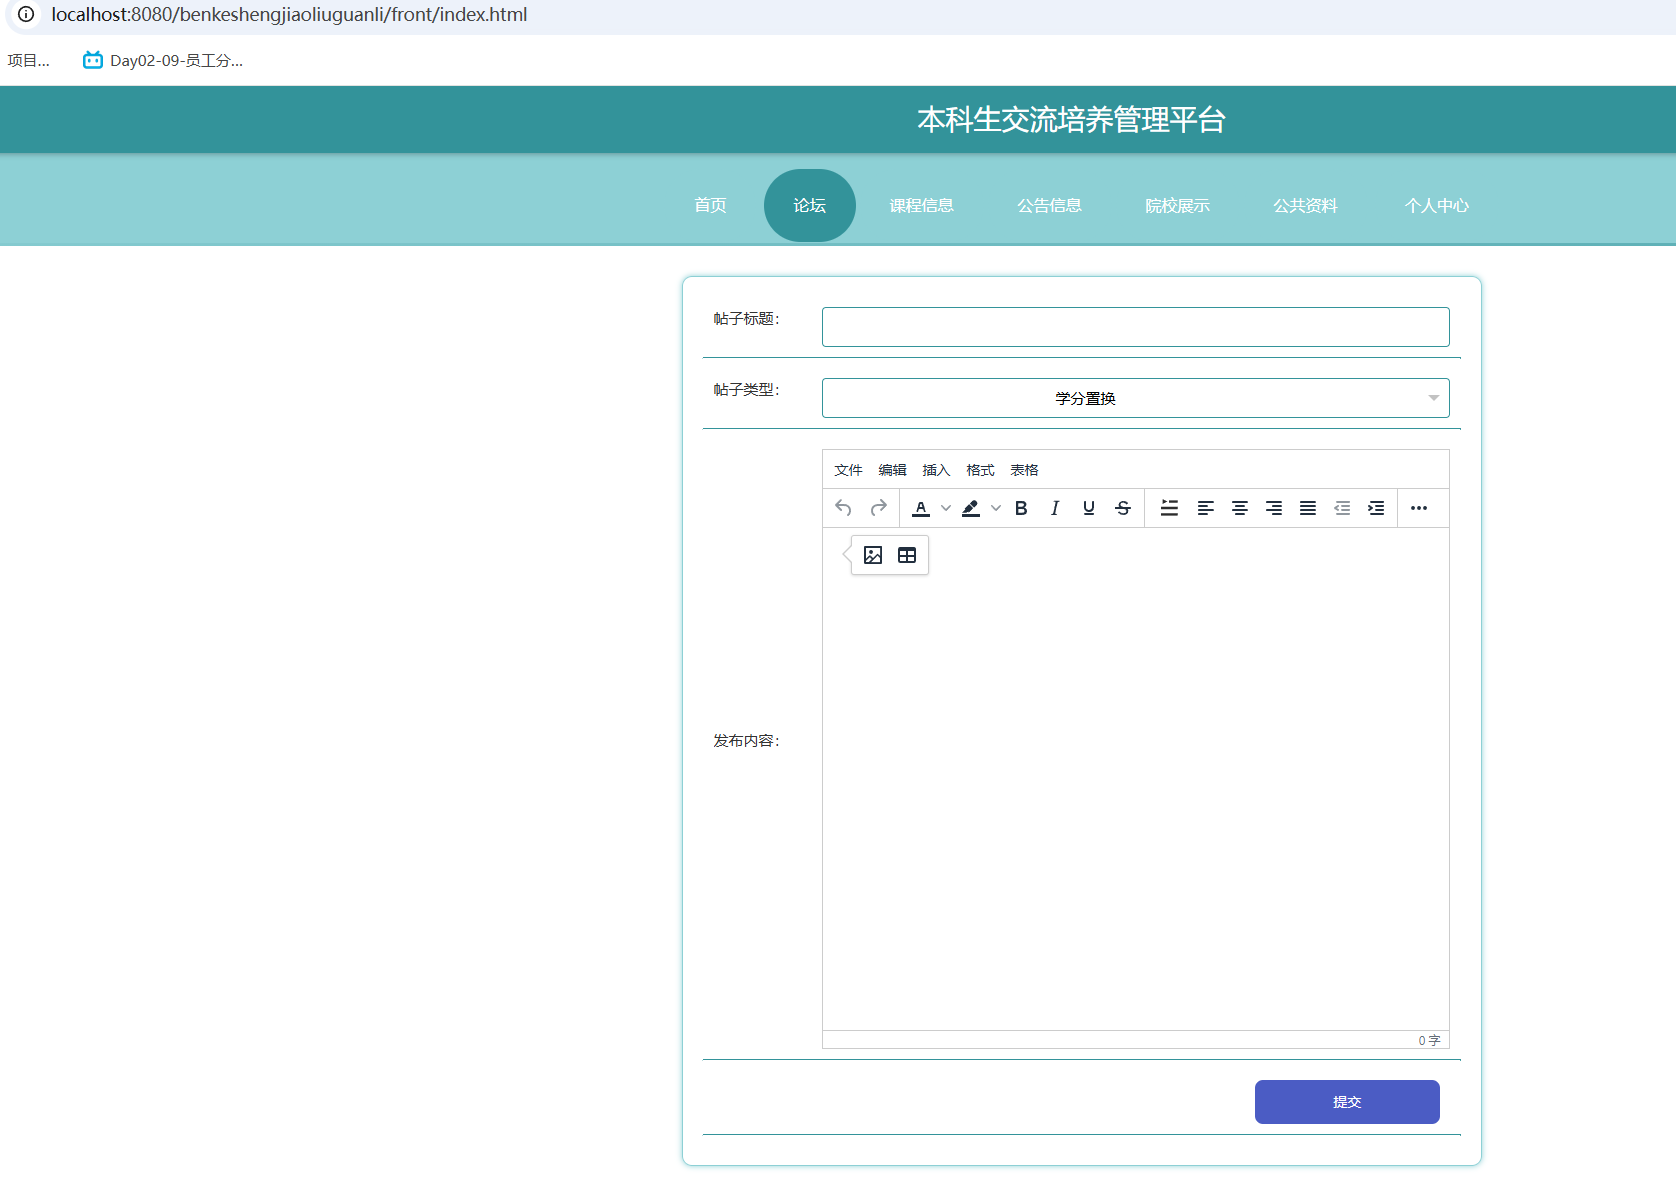Go to 首页 navigation tab
The height and width of the screenshot is (1201, 1676).
tap(710, 205)
